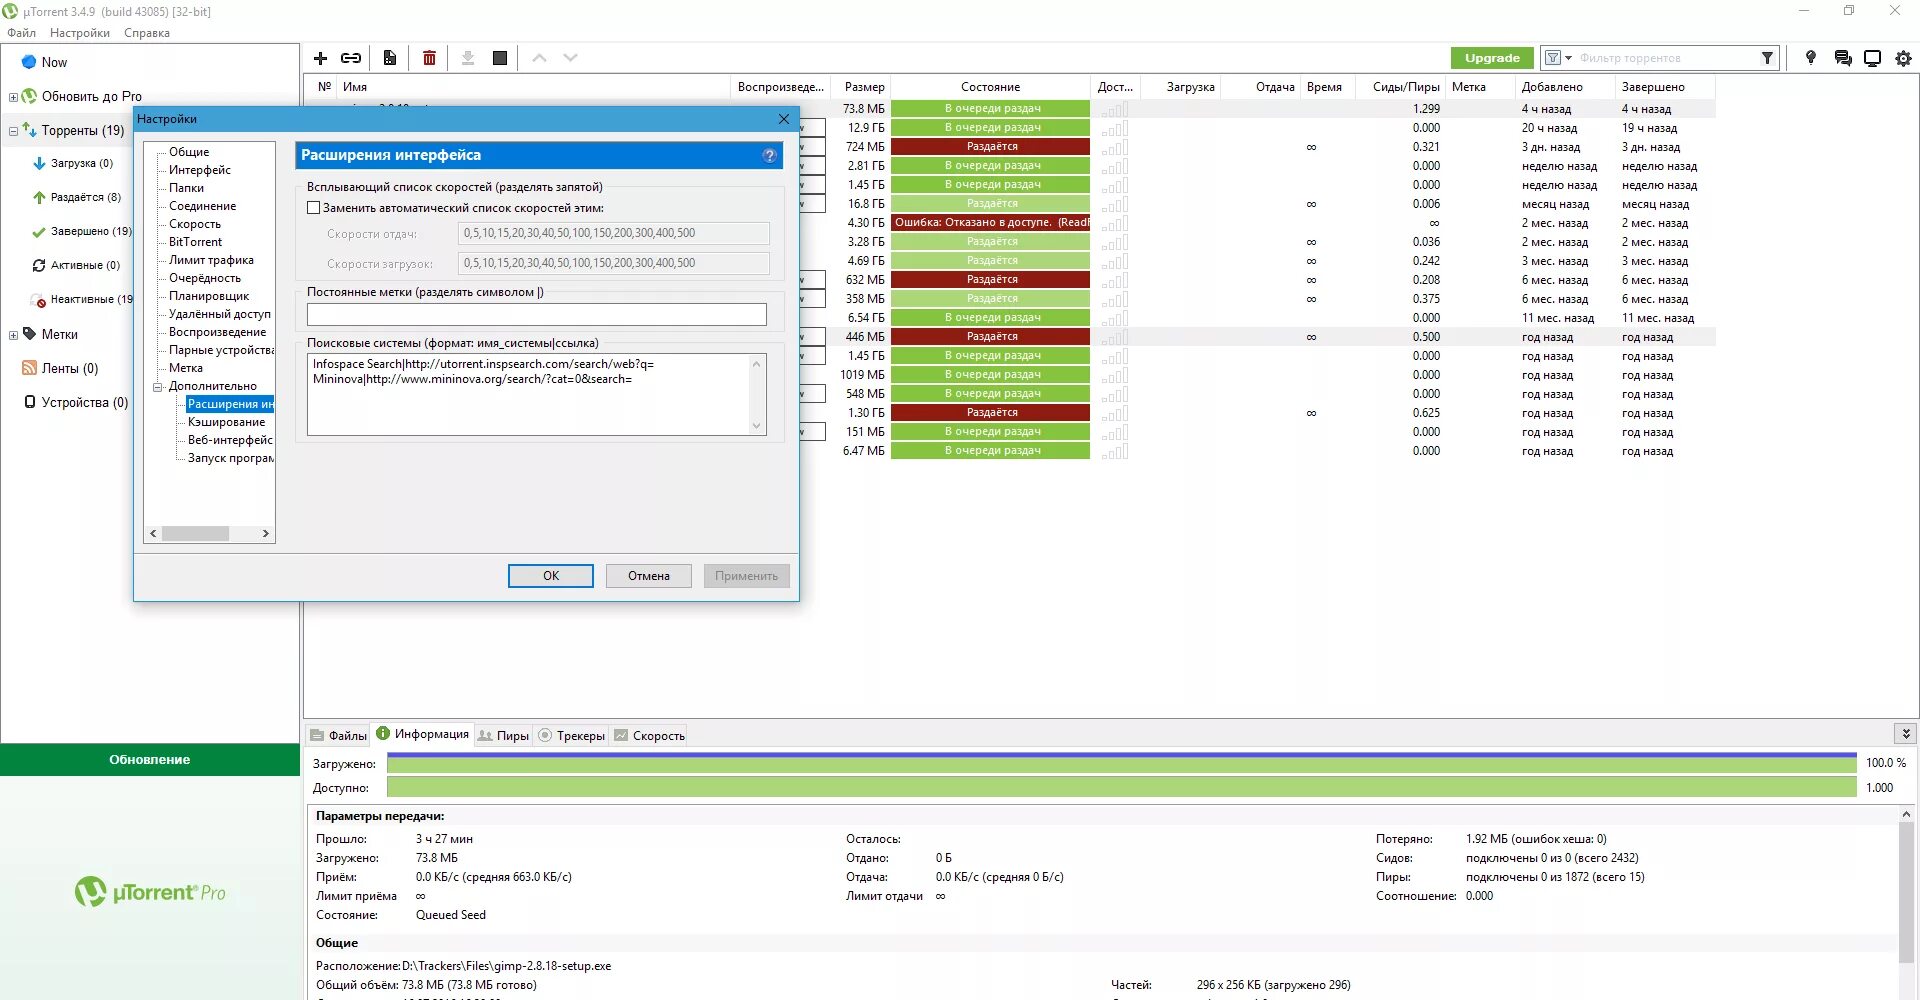Click the Inactive icon in sidebar
Viewport: 1920px width, 1000px height.
pos(39,299)
